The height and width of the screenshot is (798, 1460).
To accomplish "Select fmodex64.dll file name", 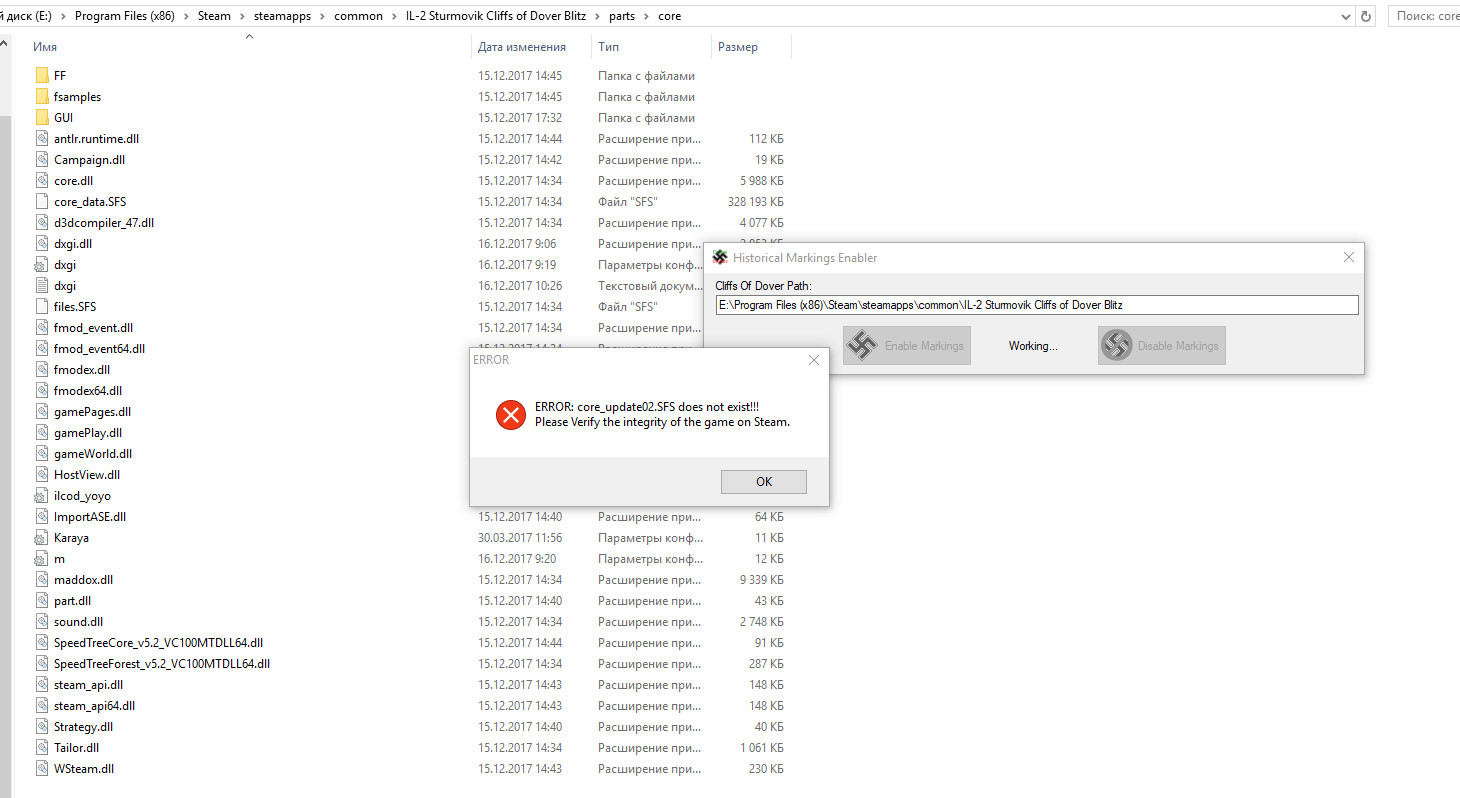I will pyautogui.click(x=88, y=391).
